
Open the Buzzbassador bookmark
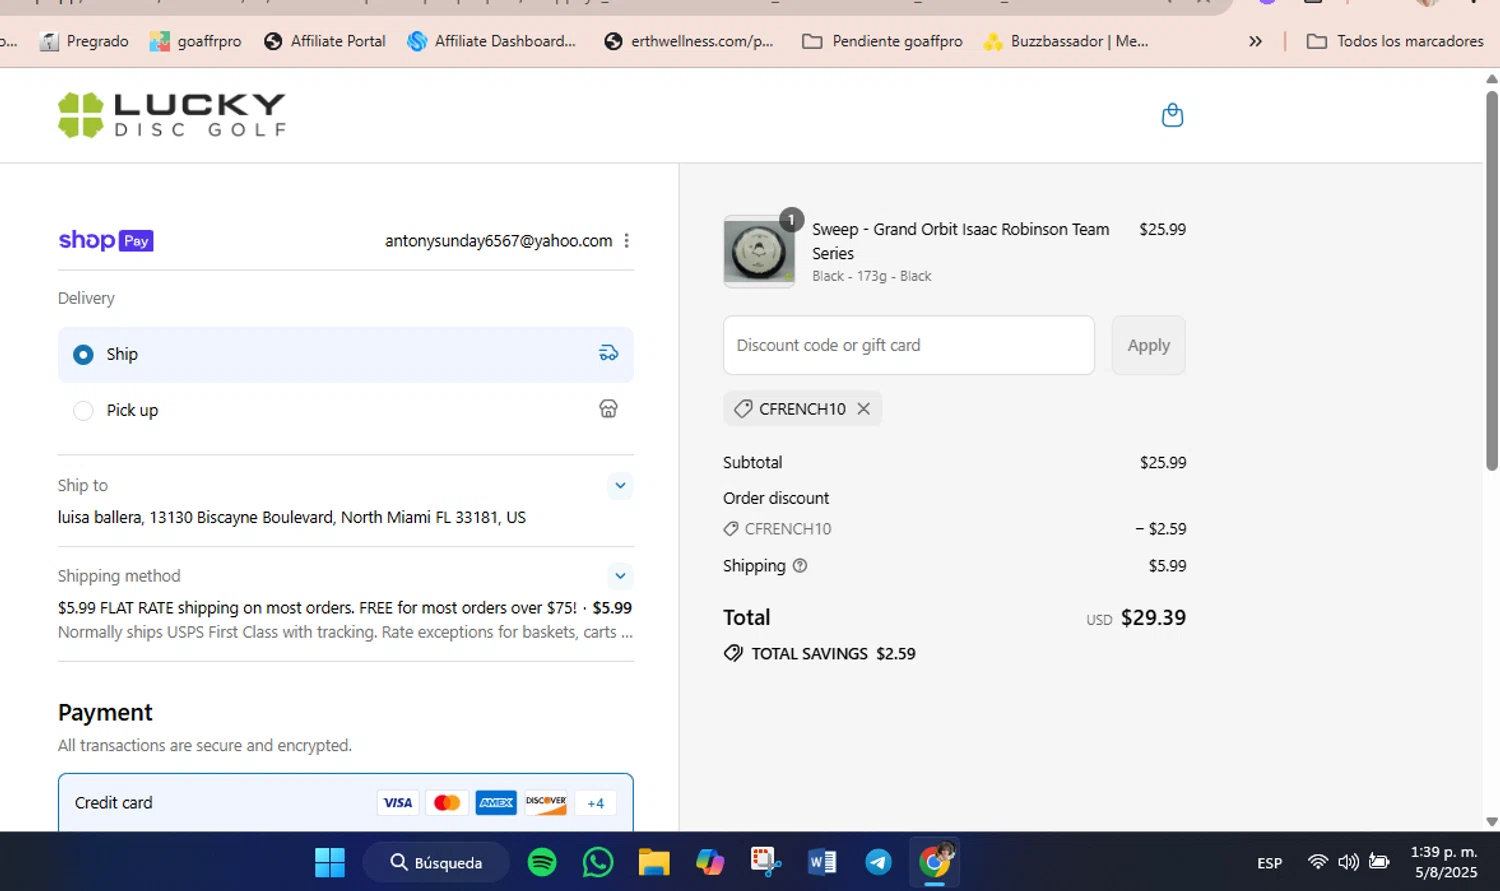(x=1066, y=41)
